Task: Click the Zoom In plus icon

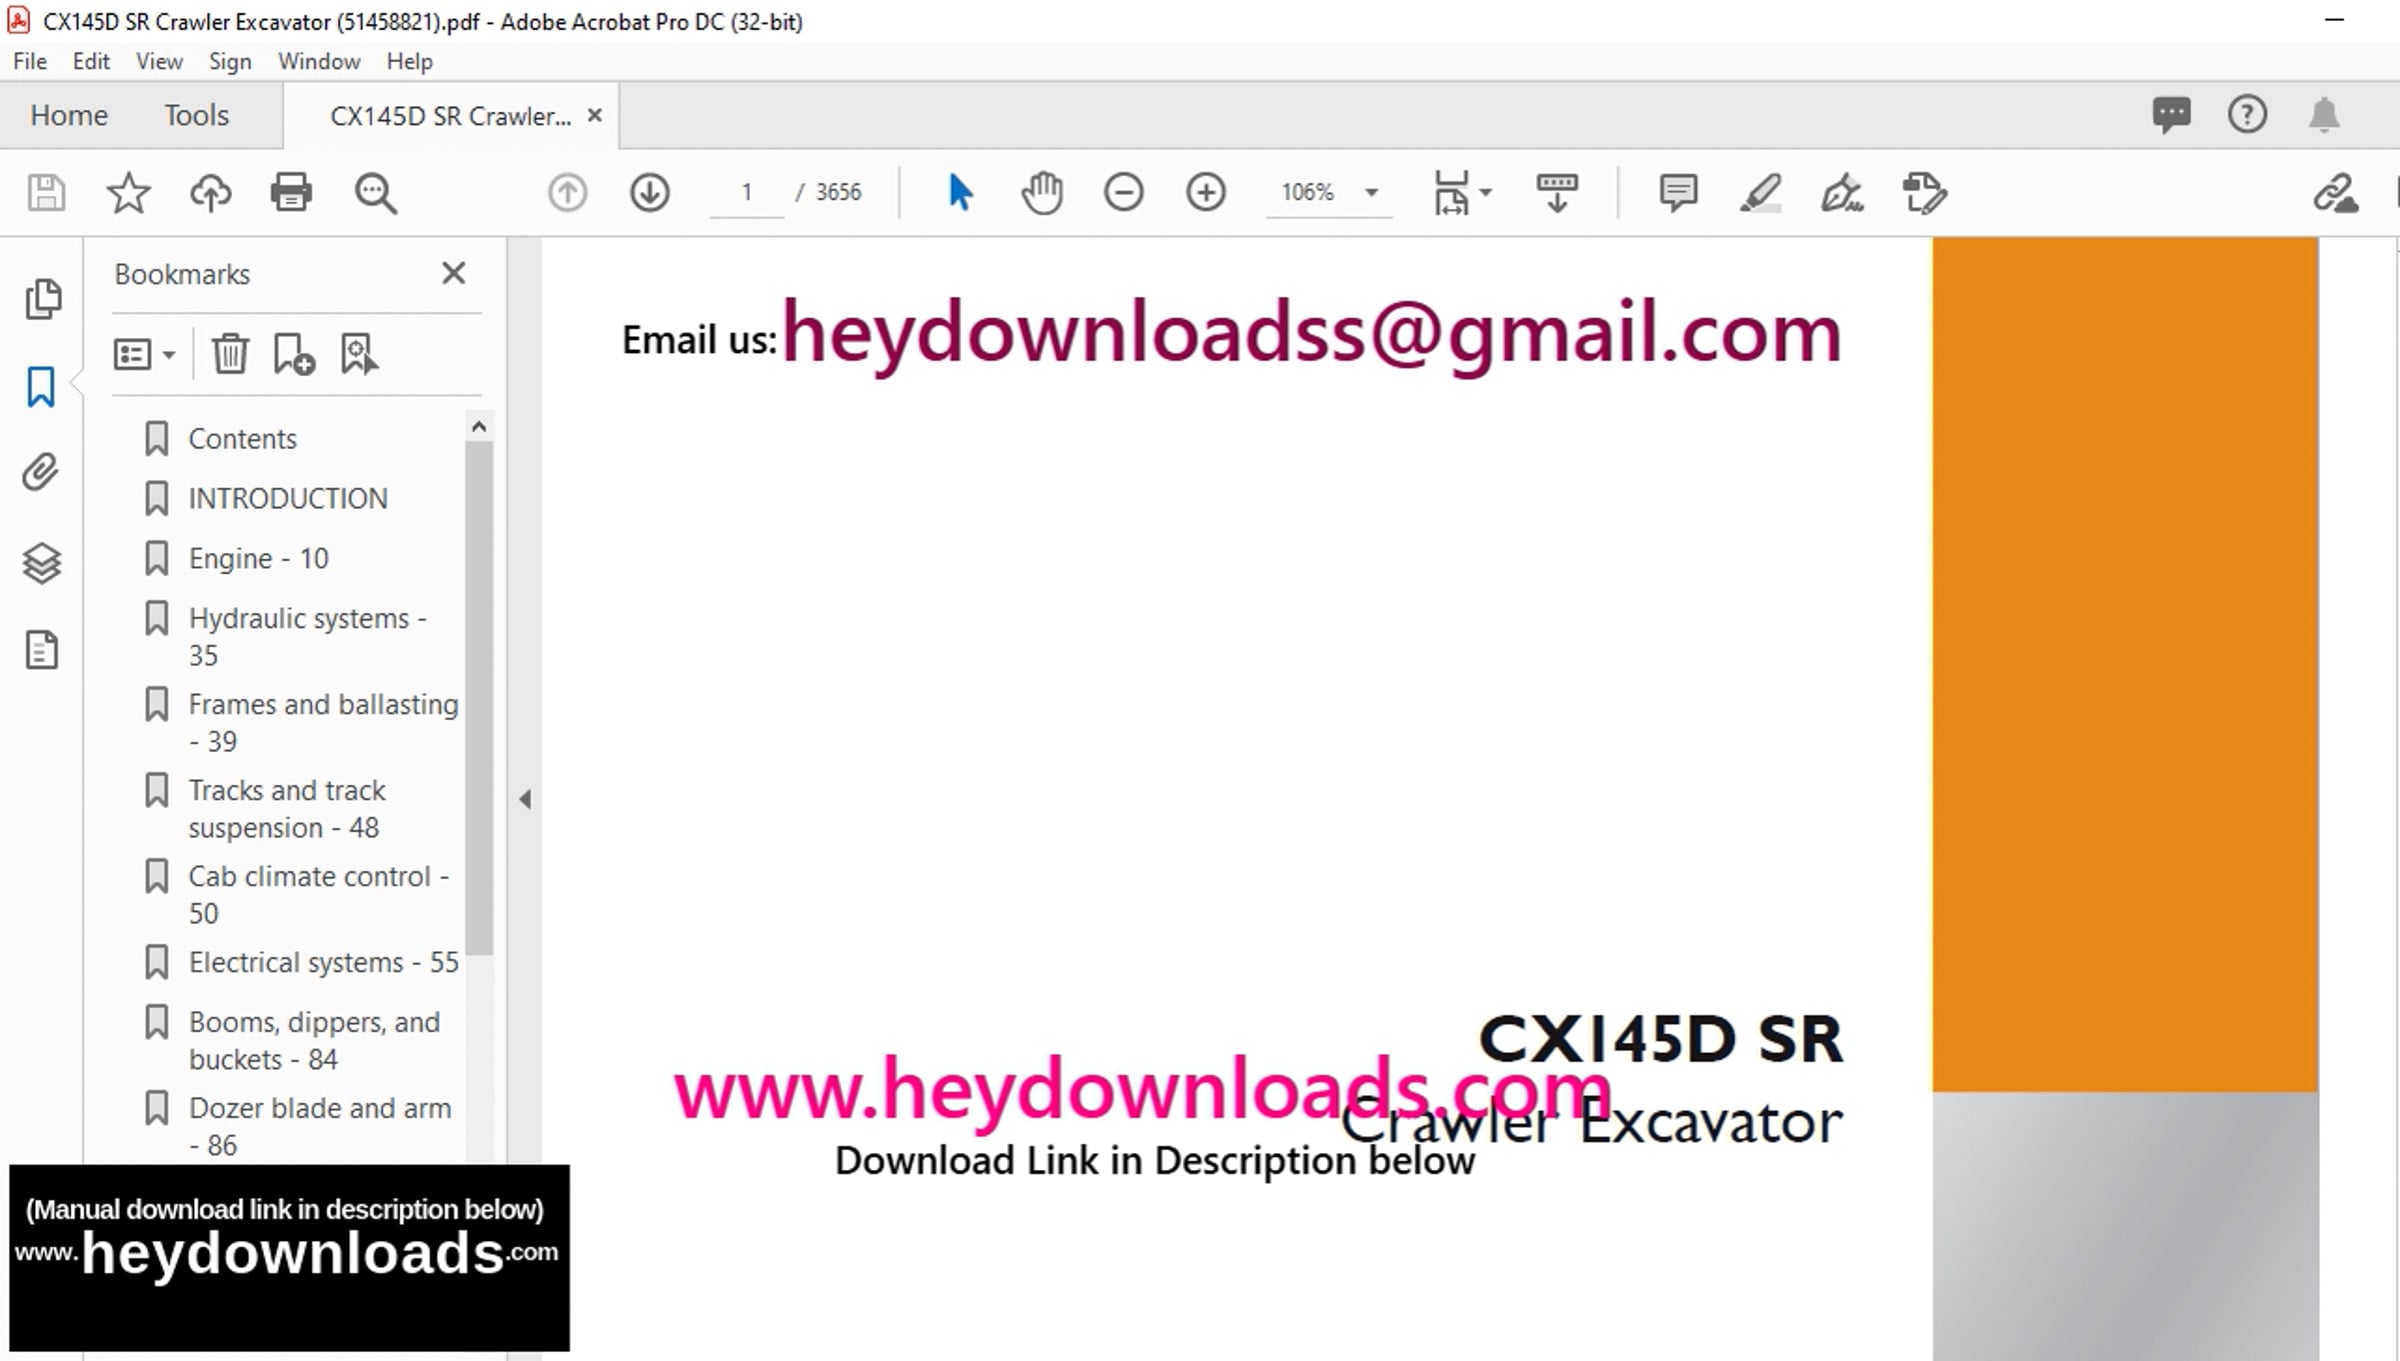Action: (1205, 192)
